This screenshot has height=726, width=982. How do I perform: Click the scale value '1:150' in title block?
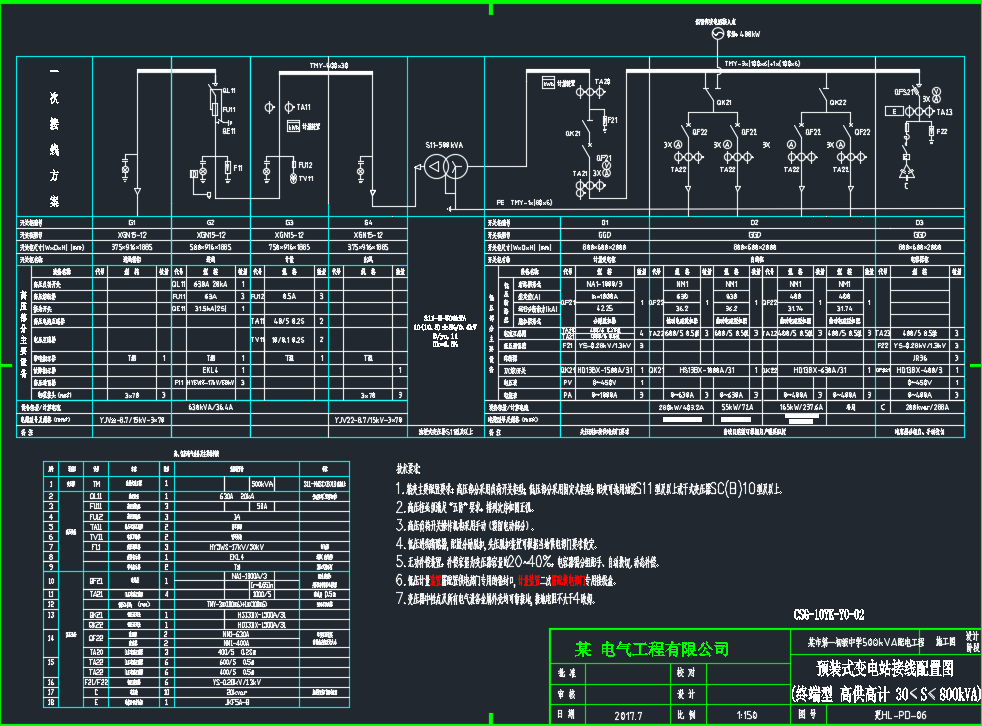click(747, 715)
